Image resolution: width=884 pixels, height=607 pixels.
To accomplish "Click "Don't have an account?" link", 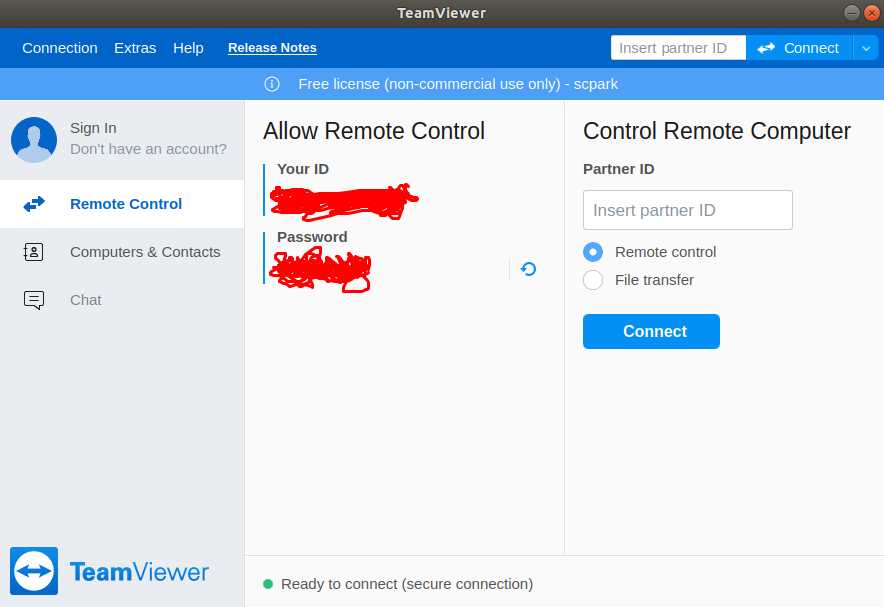I will (x=148, y=149).
